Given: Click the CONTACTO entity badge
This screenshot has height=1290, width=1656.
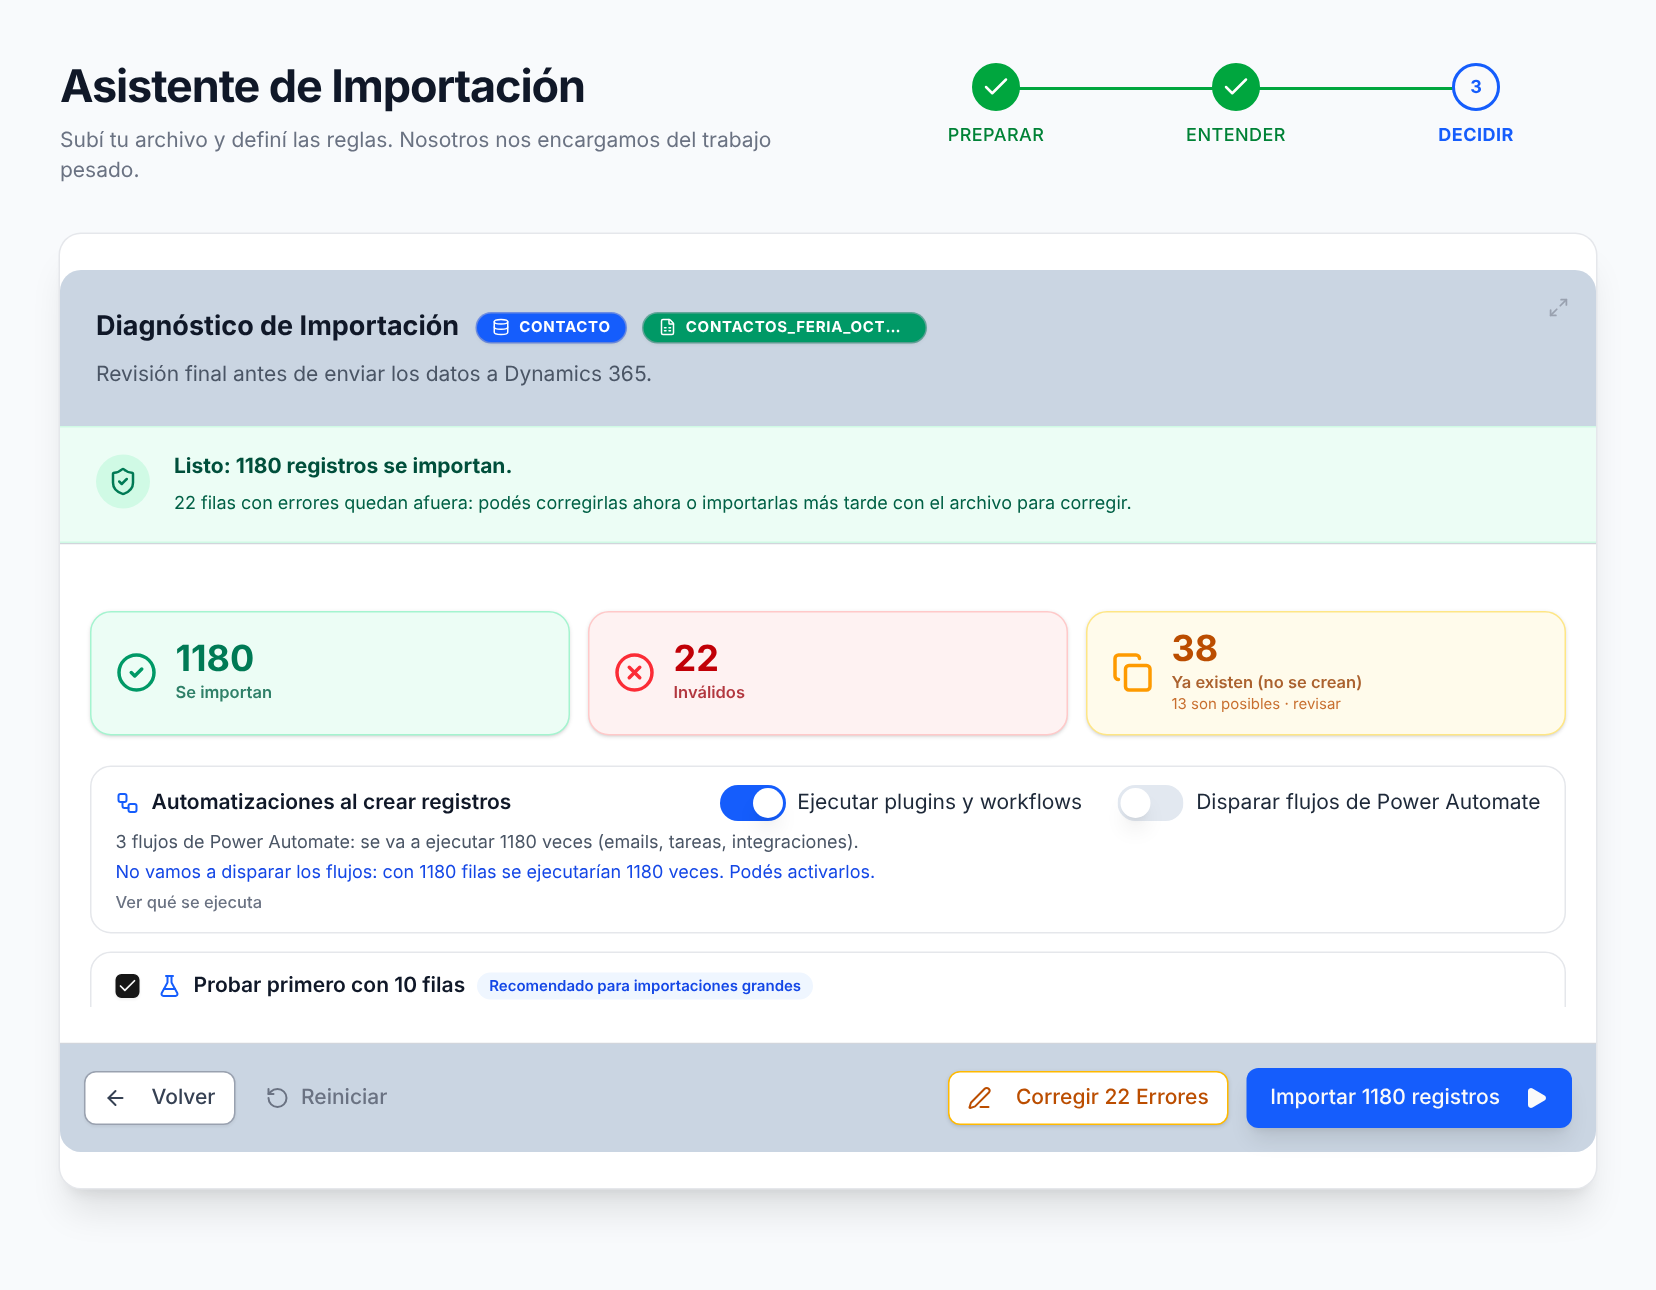Looking at the screenshot, I should coord(551,327).
